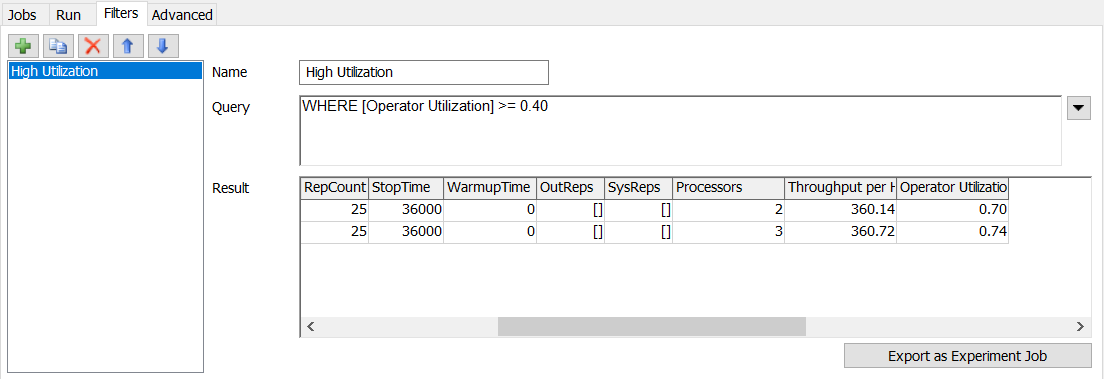Click the Name input field

423,73
